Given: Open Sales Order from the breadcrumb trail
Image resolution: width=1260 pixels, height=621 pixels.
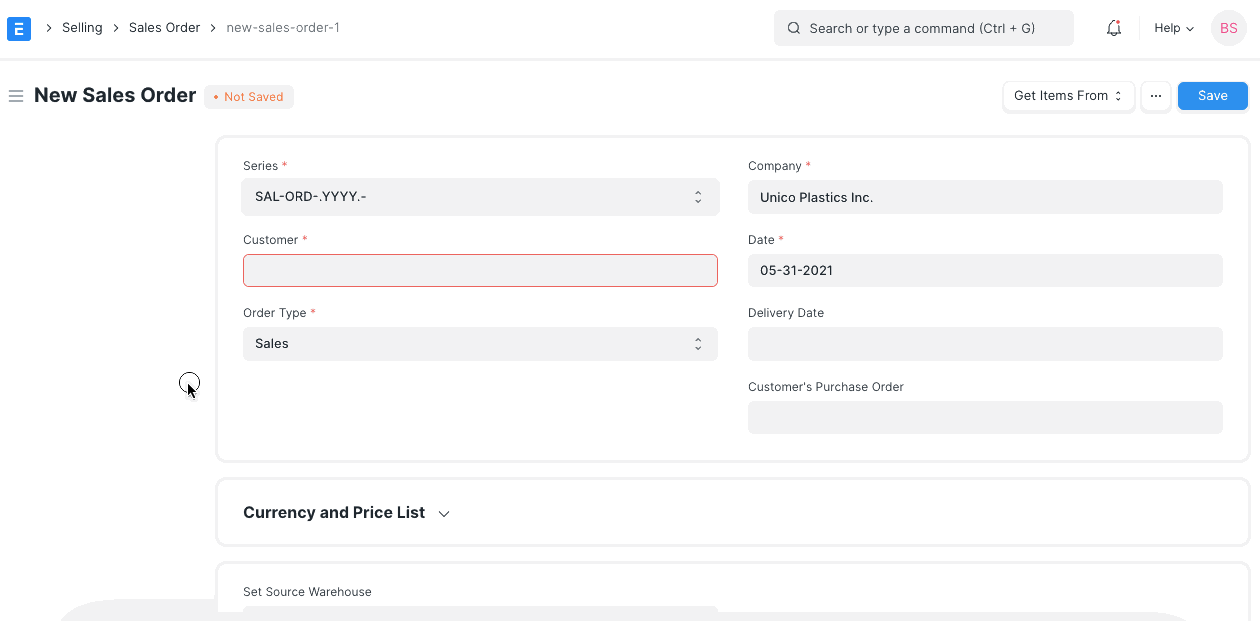Looking at the screenshot, I should tap(164, 27).
